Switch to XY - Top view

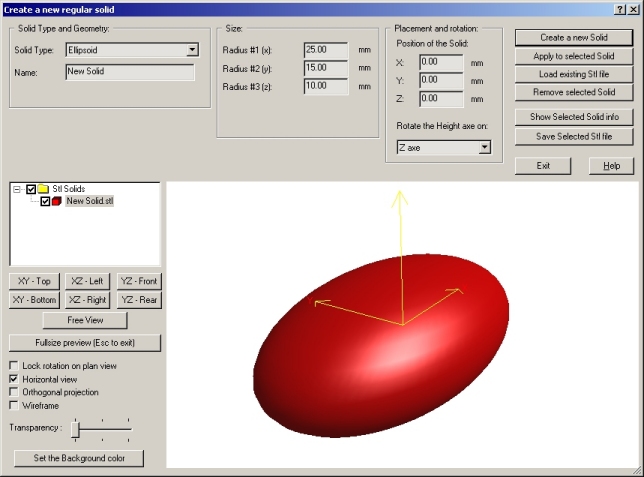[x=34, y=281]
